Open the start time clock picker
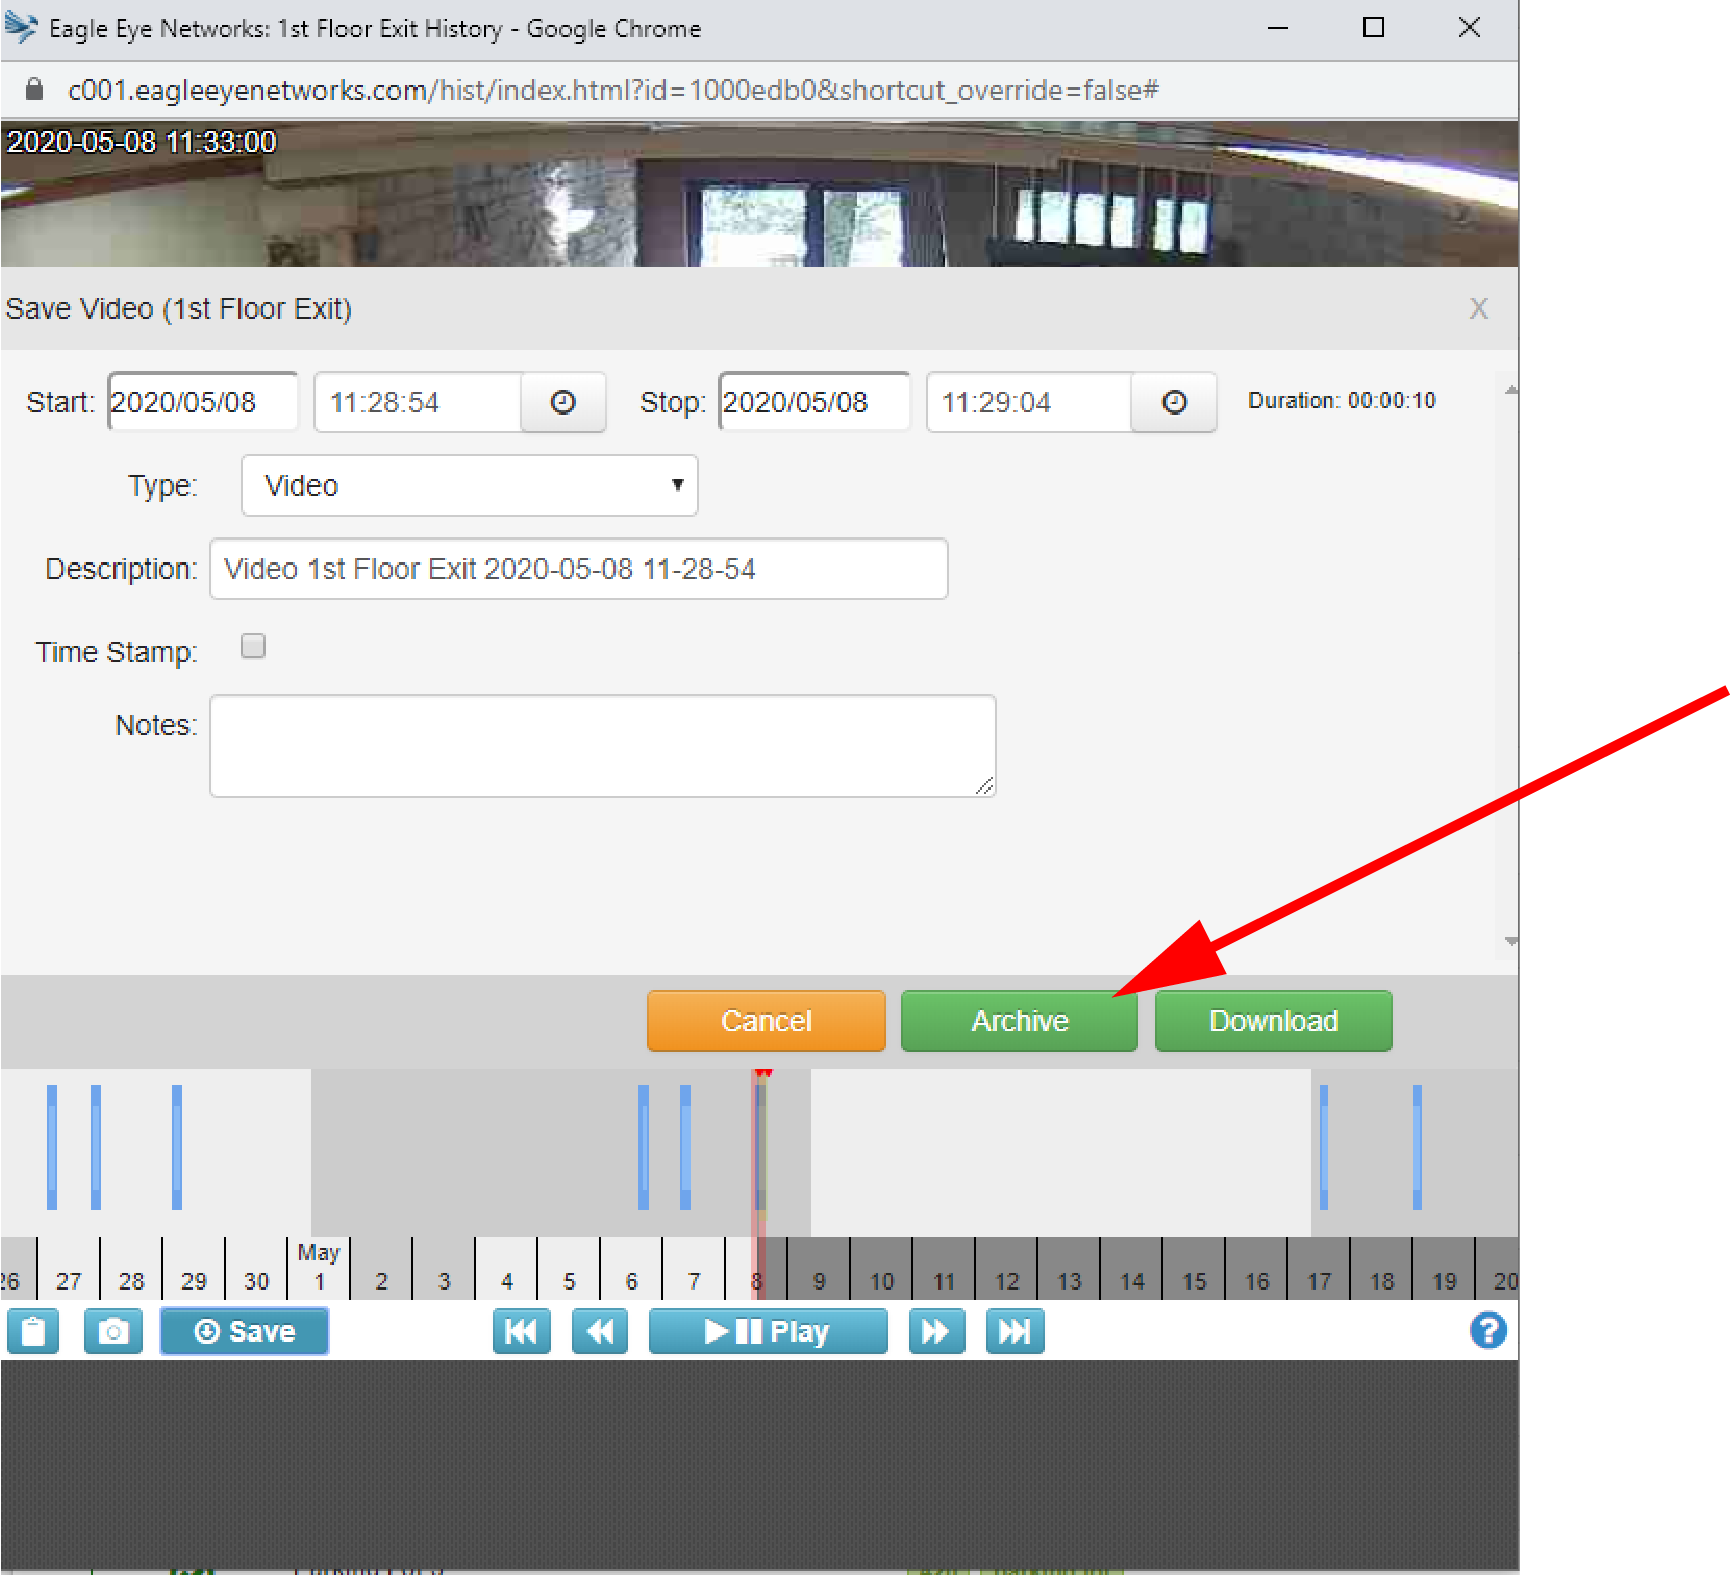Screen dimensions: 1730x1576 tap(563, 402)
